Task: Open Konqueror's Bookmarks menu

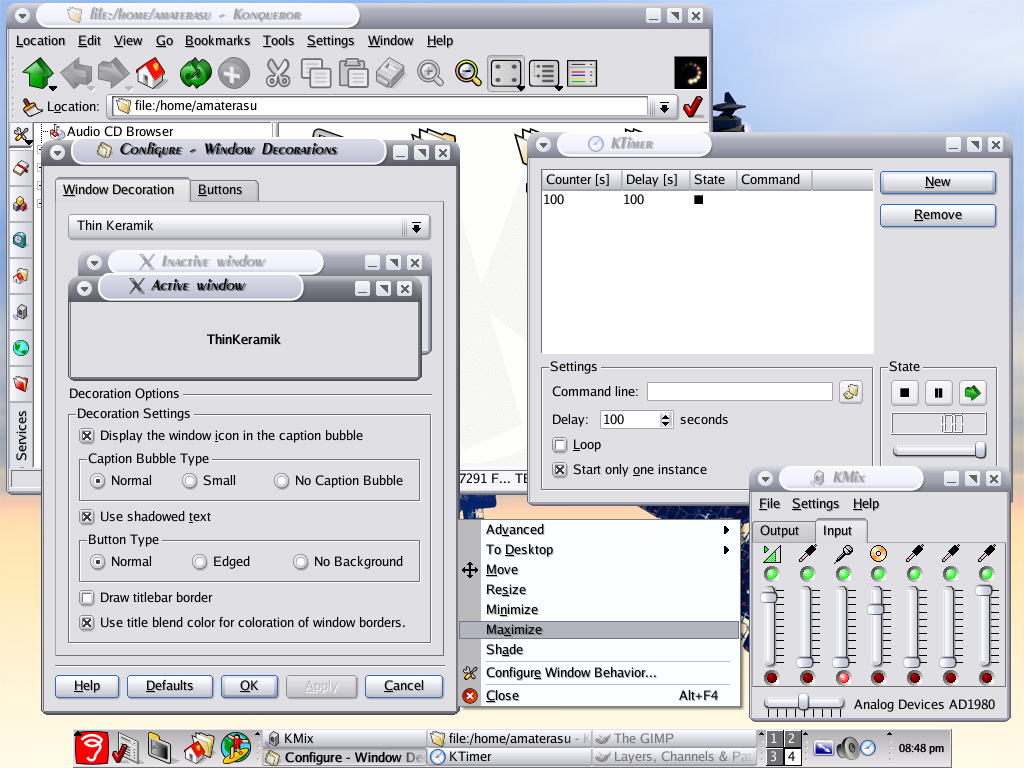Action: (x=217, y=40)
